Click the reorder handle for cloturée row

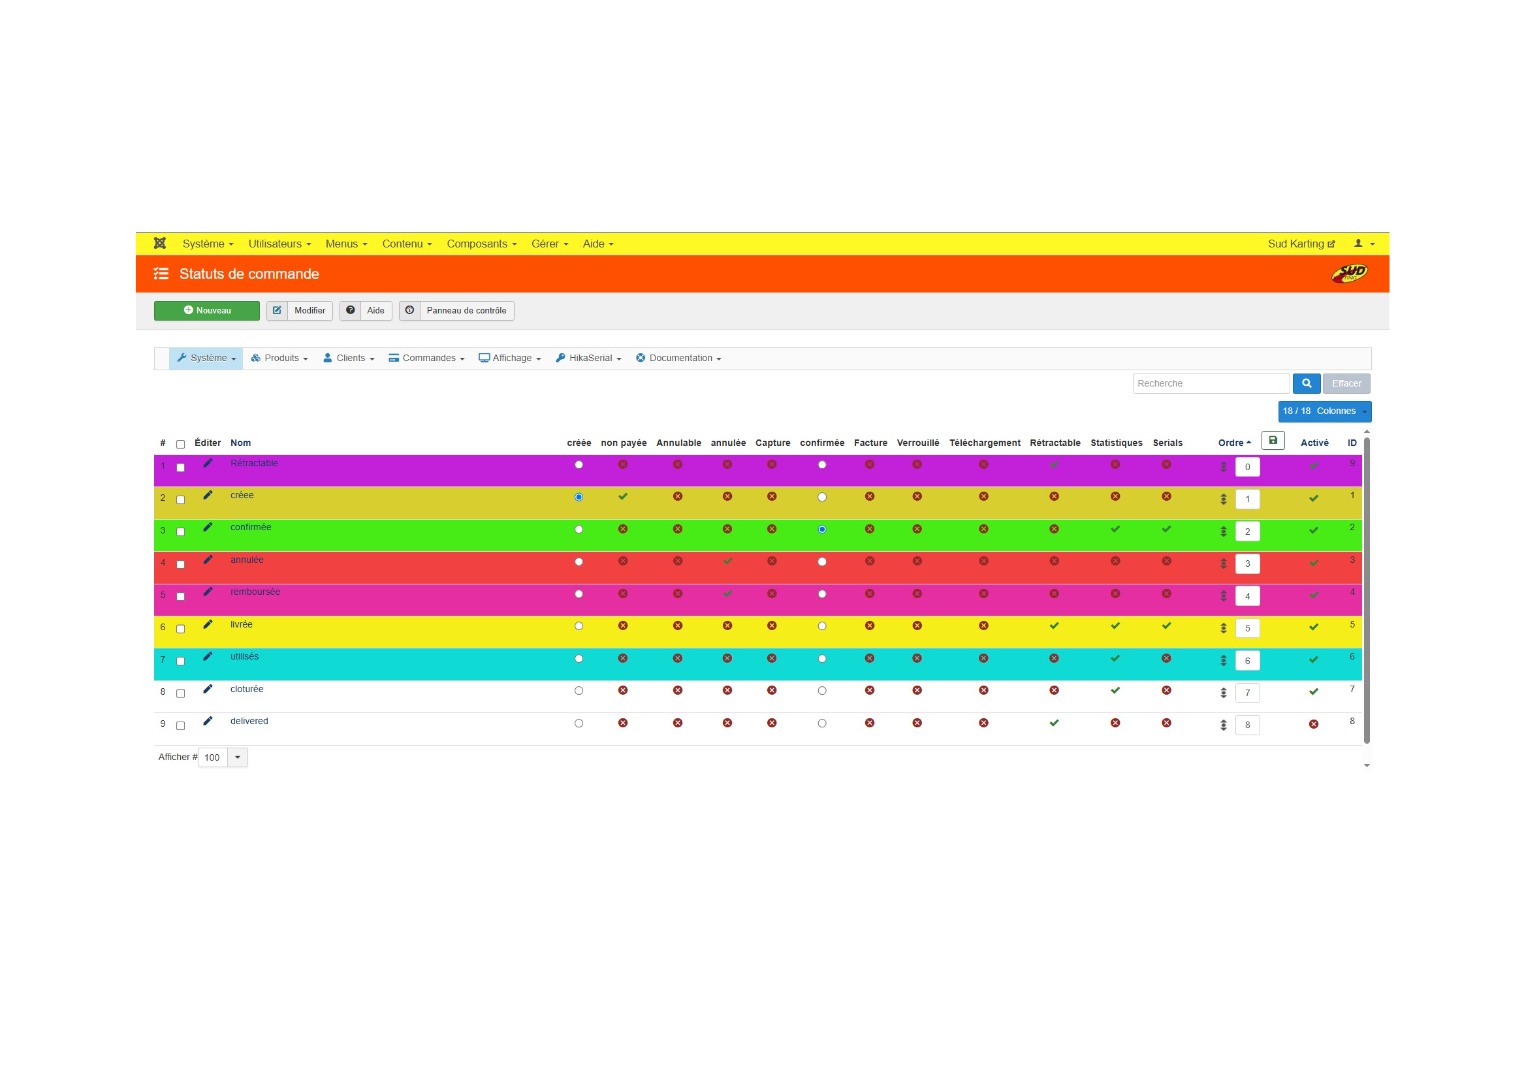click(1223, 693)
